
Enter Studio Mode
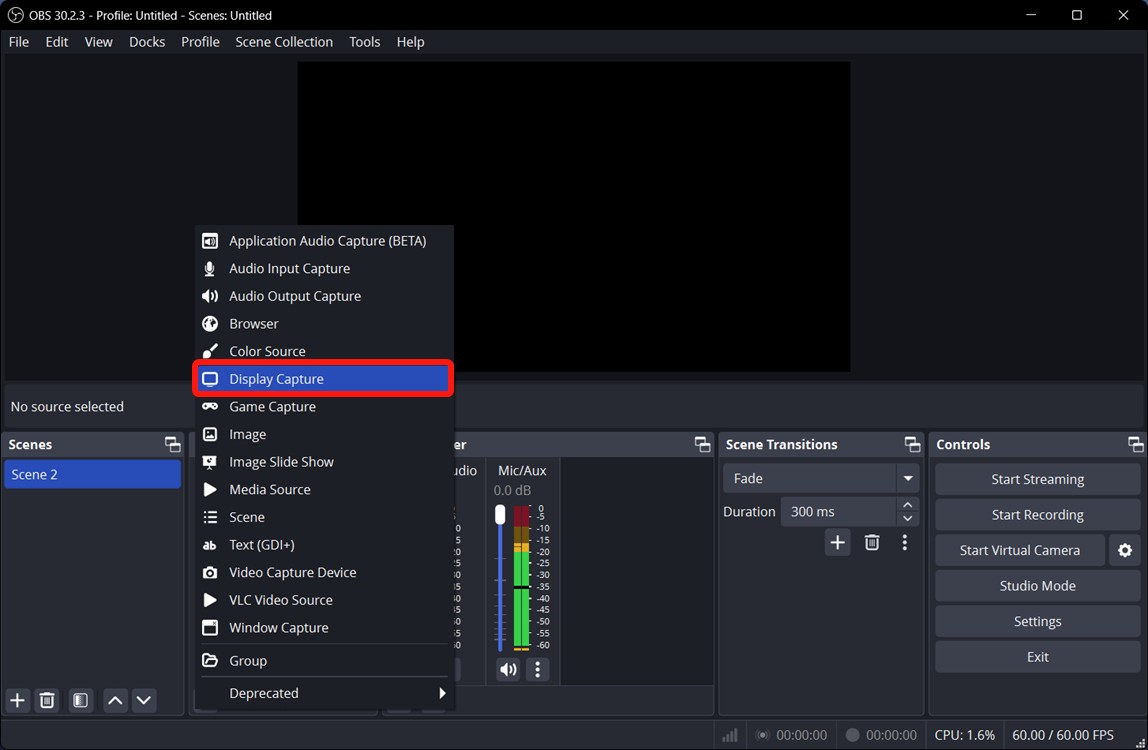point(1037,585)
